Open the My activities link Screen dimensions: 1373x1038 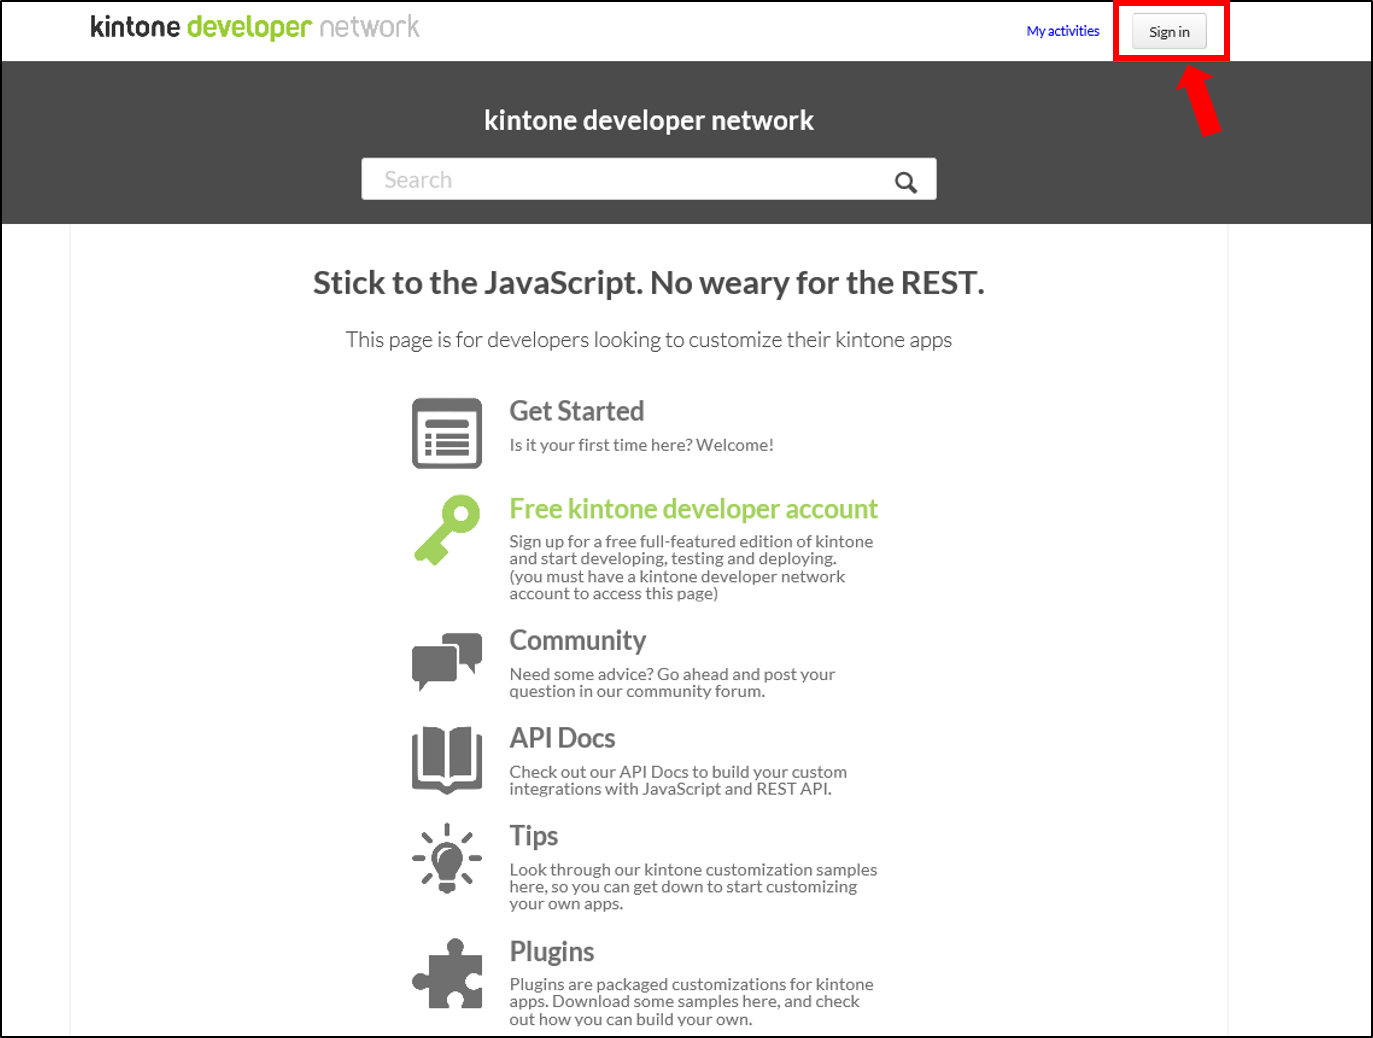tap(1063, 31)
